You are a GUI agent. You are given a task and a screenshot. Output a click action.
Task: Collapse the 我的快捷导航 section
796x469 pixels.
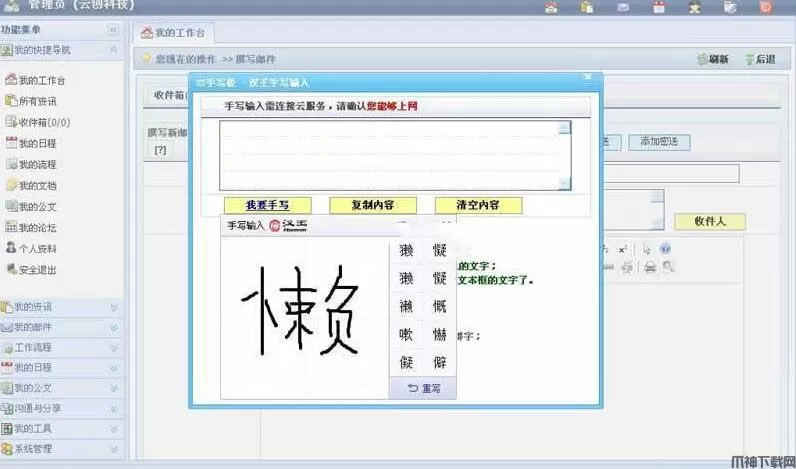[x=114, y=50]
